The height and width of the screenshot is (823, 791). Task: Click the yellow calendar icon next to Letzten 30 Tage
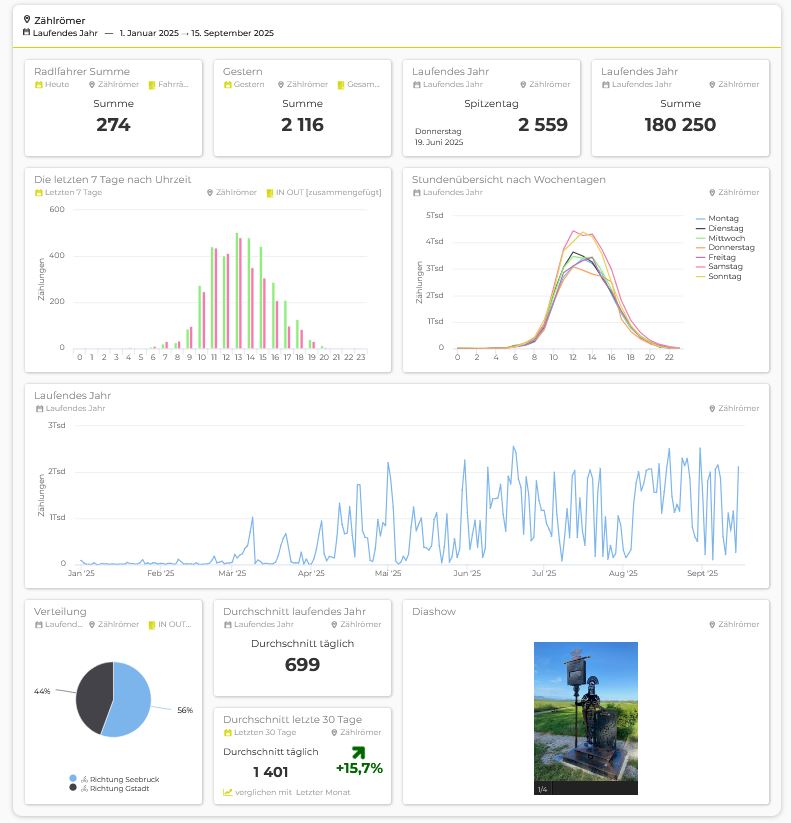point(228,733)
